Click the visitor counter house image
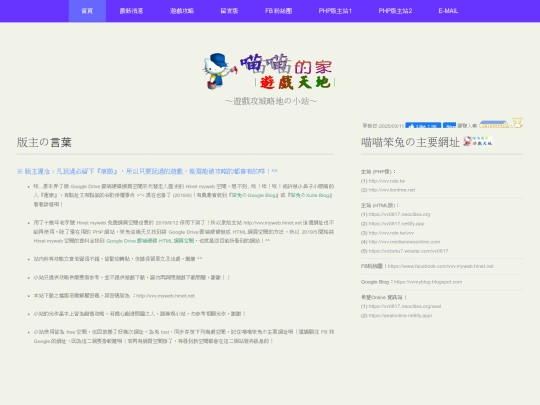The width and height of the screenshot is (540, 405). (x=494, y=124)
